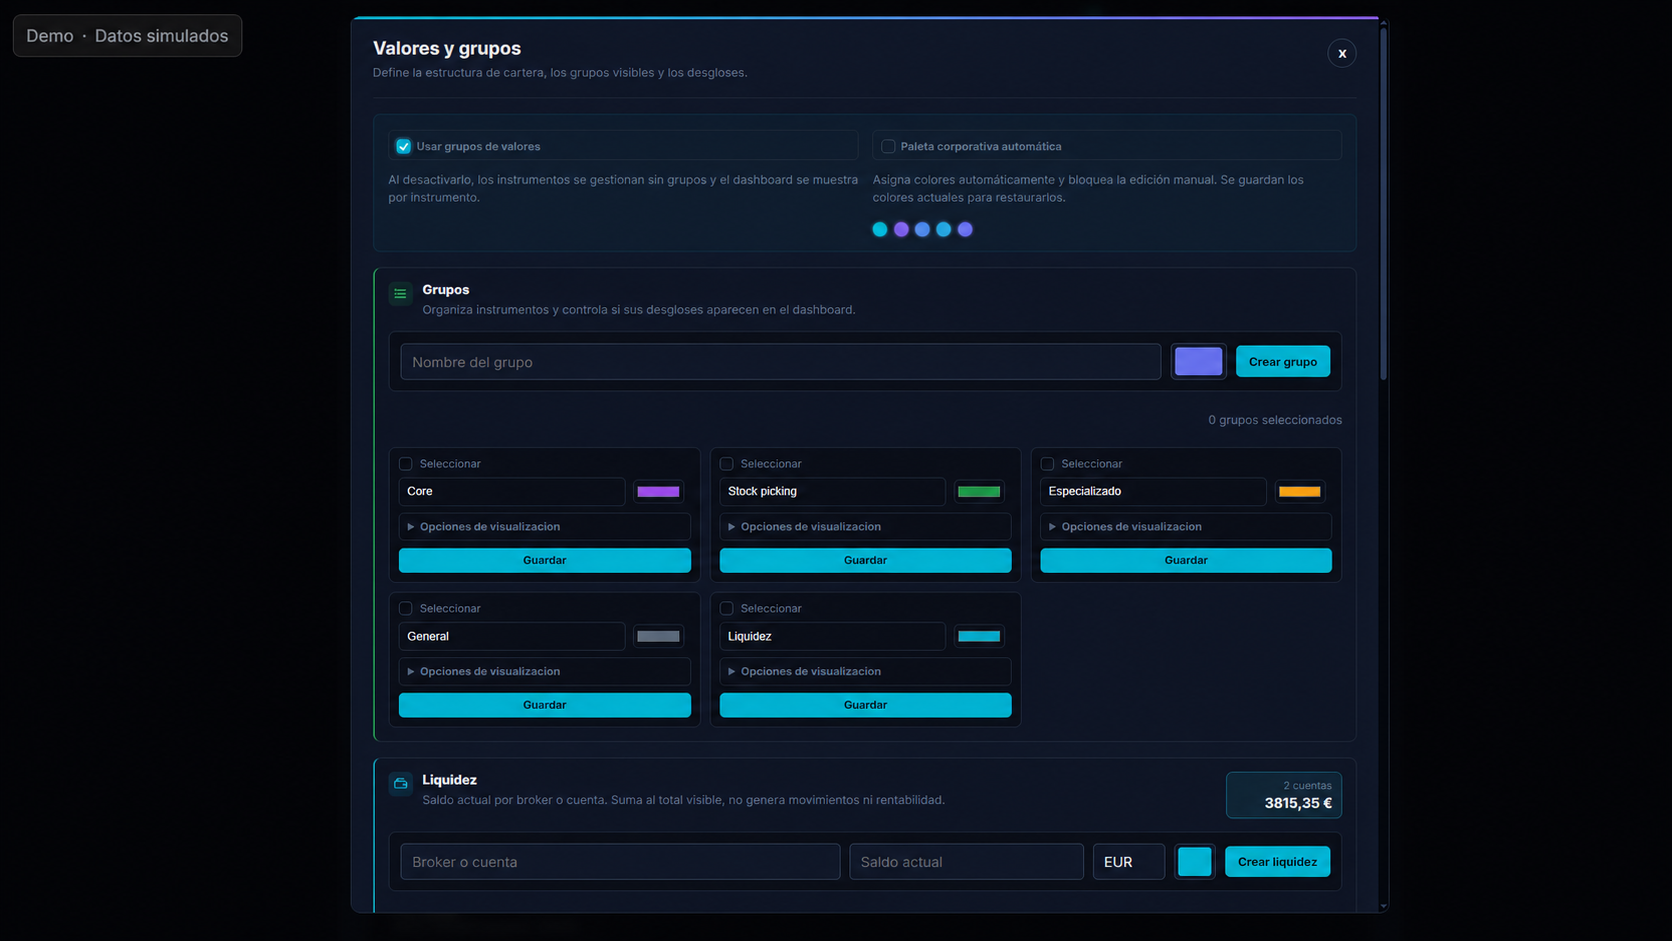Save the Stock picking group with Guardar
The width and height of the screenshot is (1672, 941).
(x=865, y=560)
